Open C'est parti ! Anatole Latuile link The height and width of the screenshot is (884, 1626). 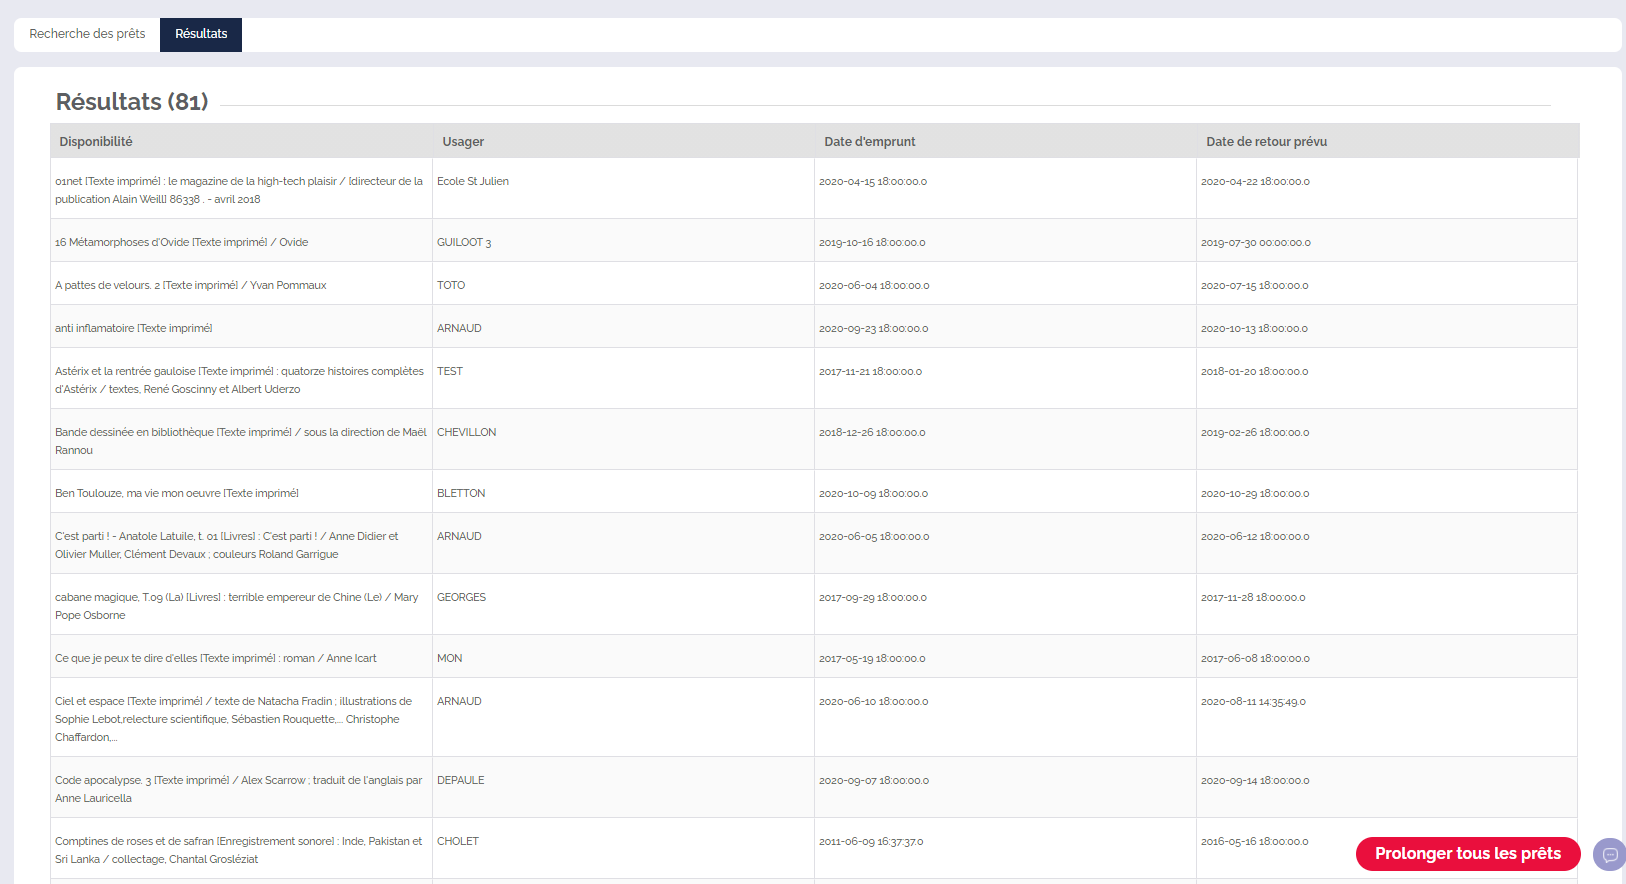pyautogui.click(x=226, y=545)
